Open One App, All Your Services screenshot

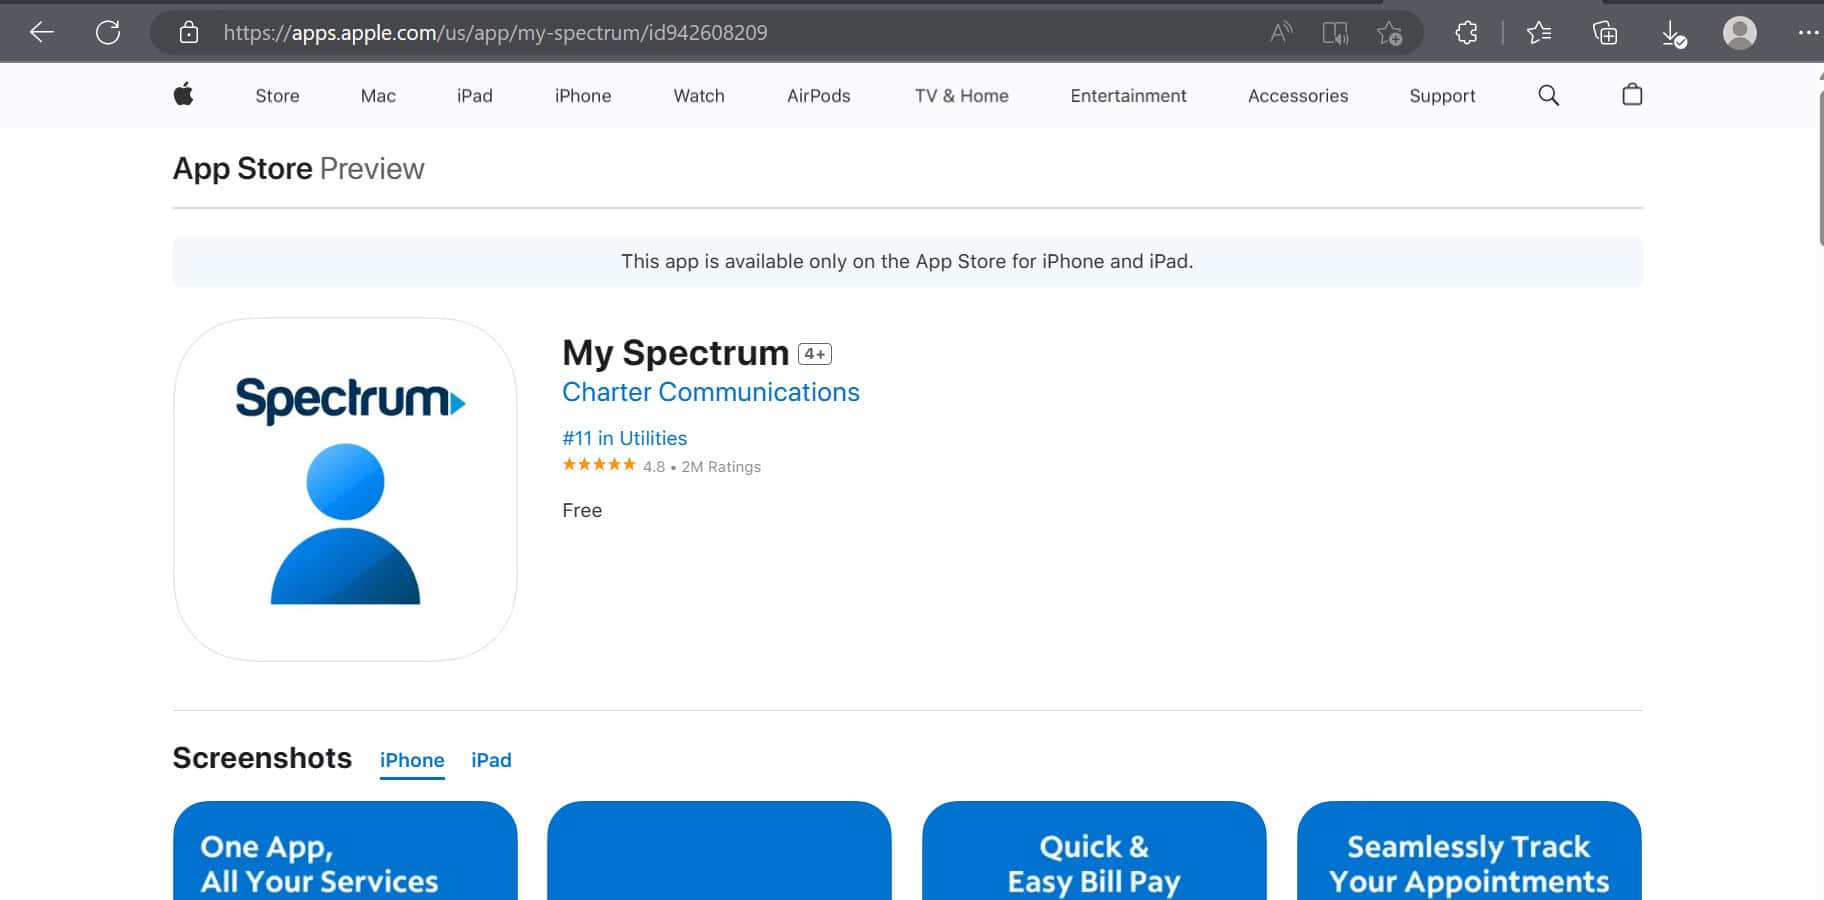pos(345,850)
